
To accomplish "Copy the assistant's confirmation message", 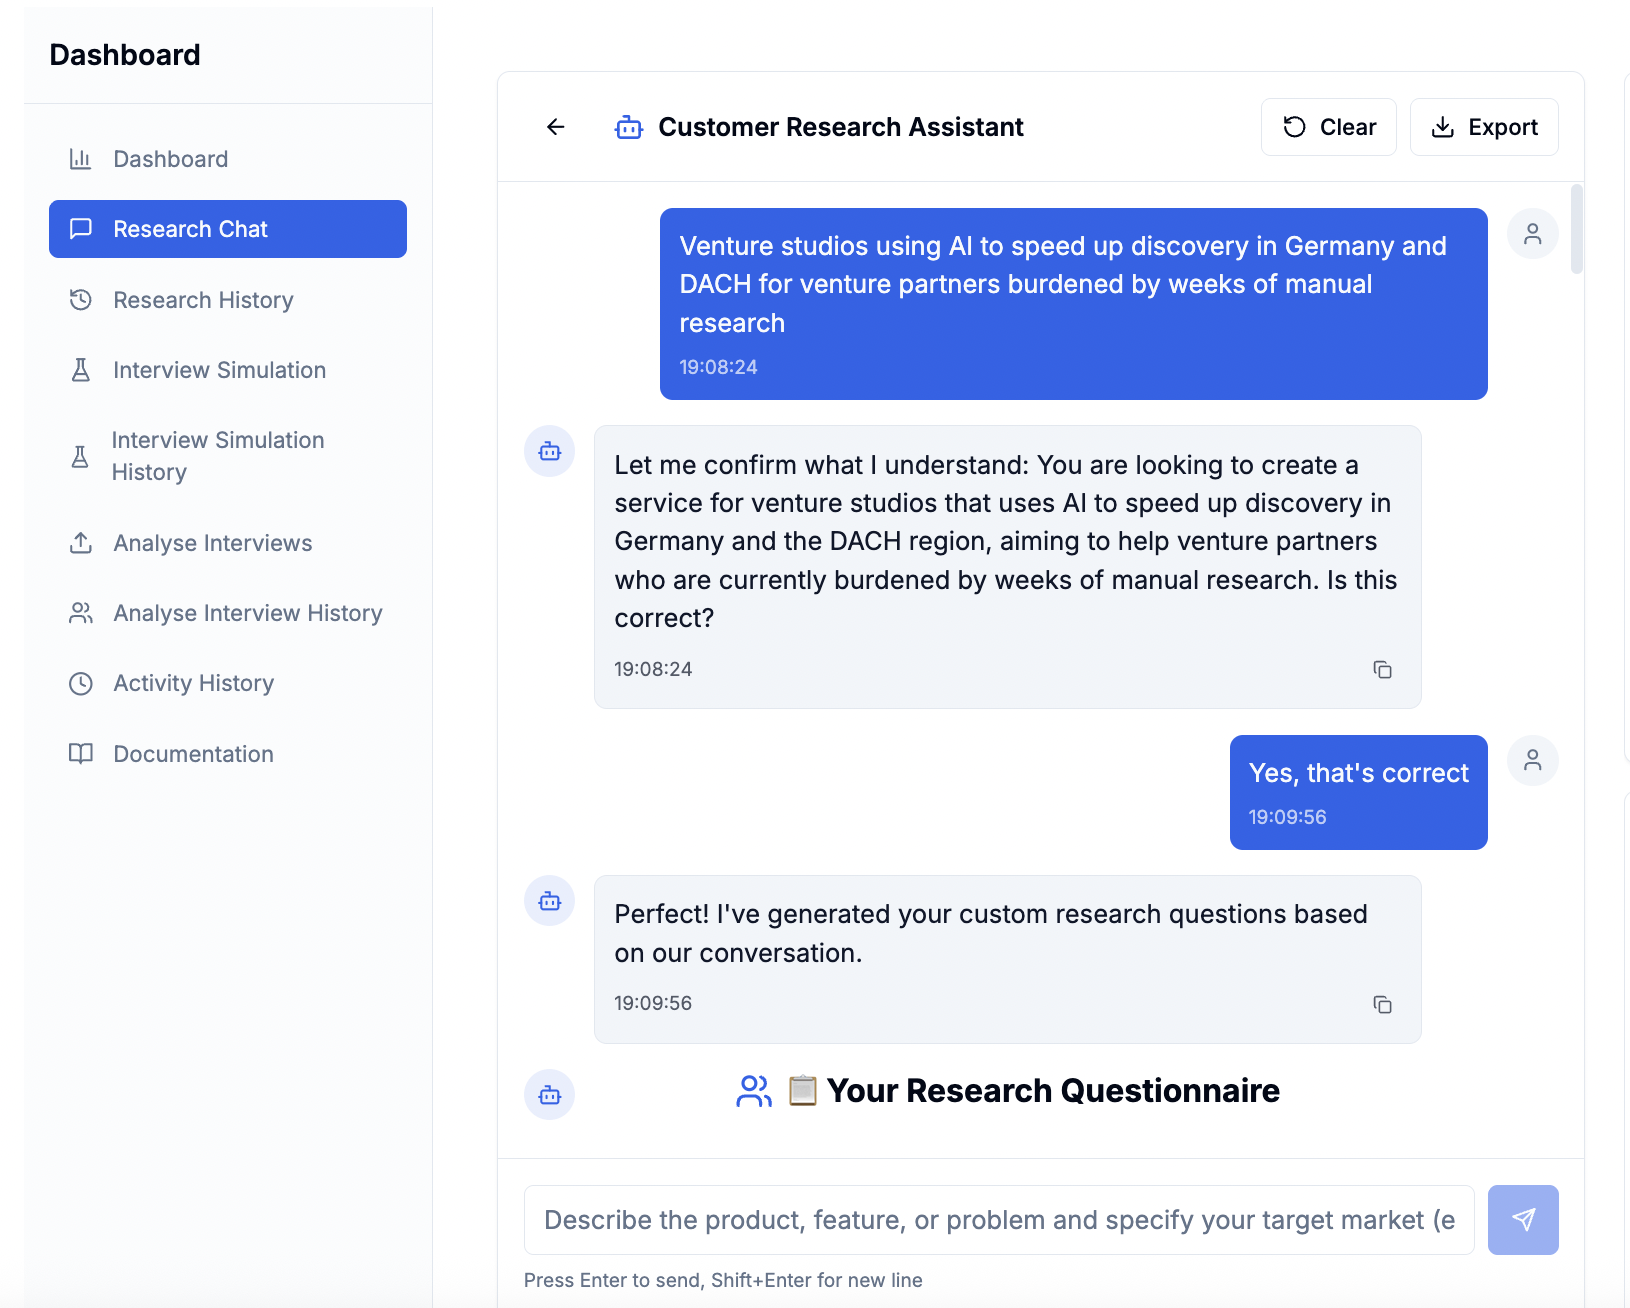I will tap(1383, 670).
